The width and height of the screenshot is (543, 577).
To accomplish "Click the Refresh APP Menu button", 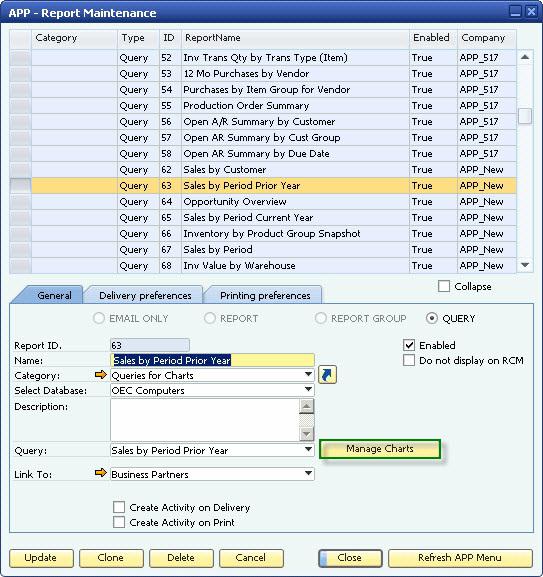I will pyautogui.click(x=460, y=557).
